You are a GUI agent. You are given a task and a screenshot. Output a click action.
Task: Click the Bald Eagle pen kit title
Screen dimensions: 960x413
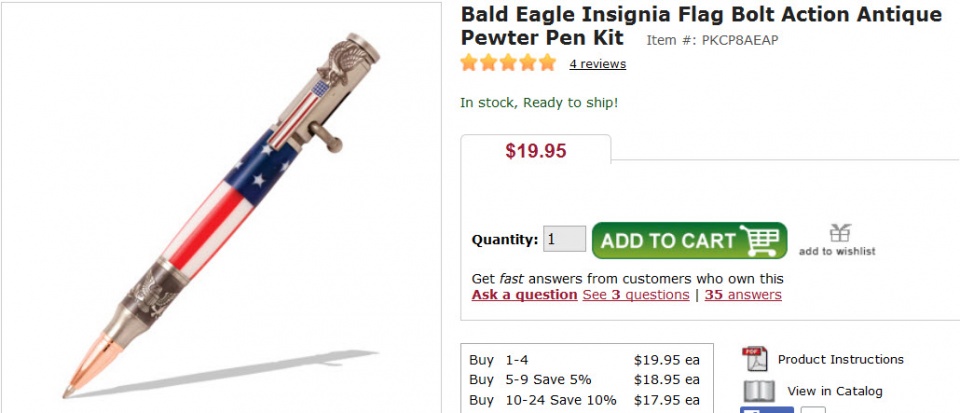pyautogui.click(x=700, y=26)
